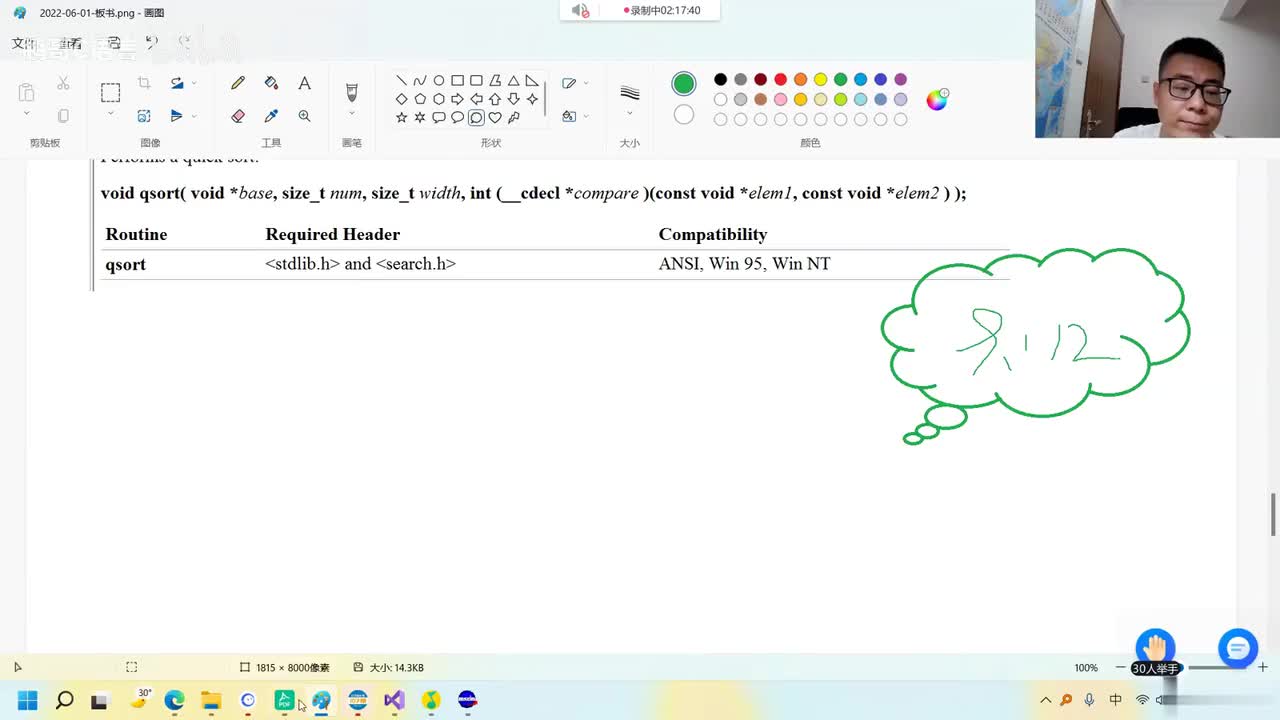The image size is (1280, 720).
Task: Select the Triangle shape
Action: pos(513,81)
